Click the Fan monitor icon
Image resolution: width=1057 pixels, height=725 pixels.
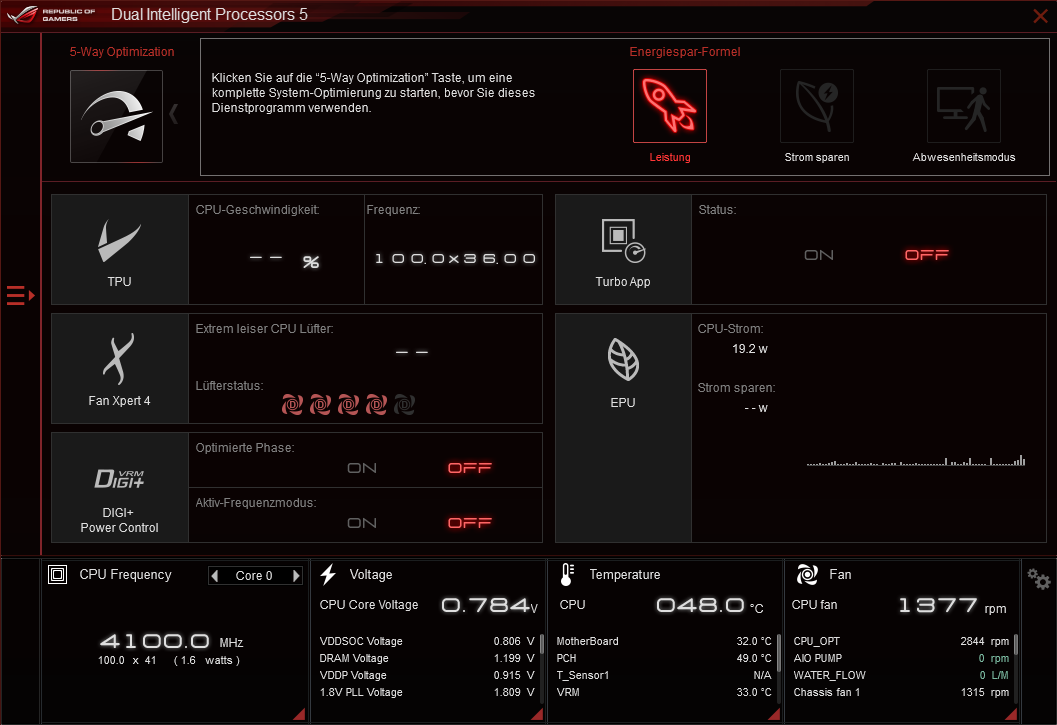click(807, 575)
